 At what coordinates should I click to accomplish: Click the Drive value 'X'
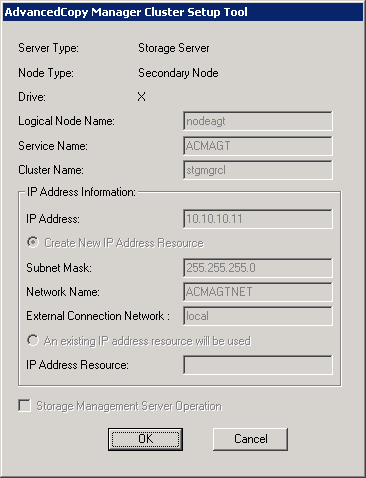pos(141,97)
